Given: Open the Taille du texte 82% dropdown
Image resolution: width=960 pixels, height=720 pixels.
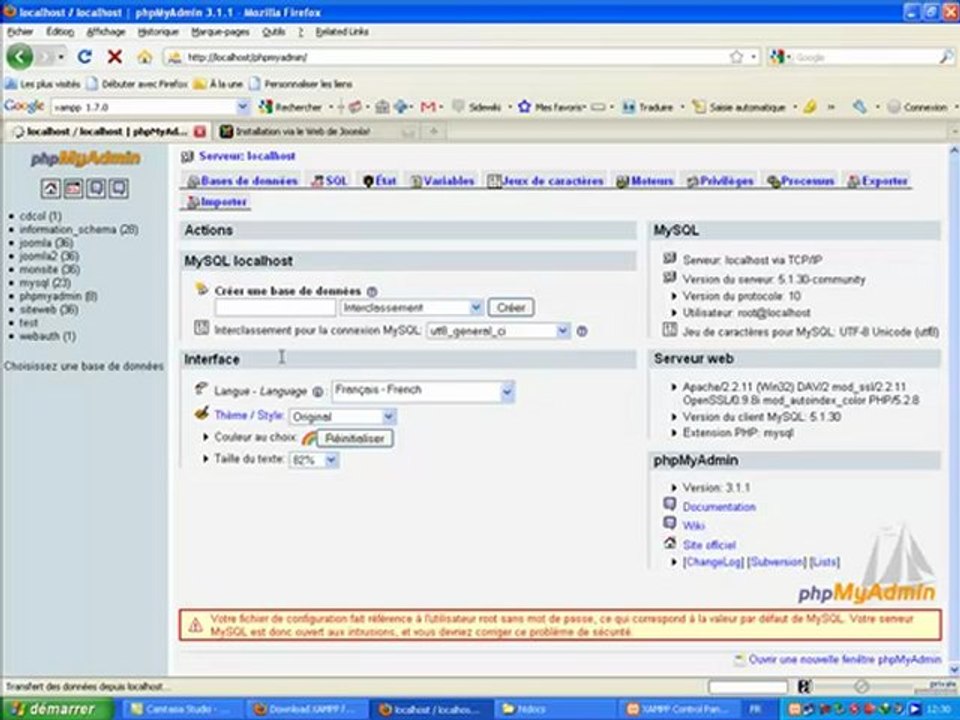Looking at the screenshot, I should point(313,460).
